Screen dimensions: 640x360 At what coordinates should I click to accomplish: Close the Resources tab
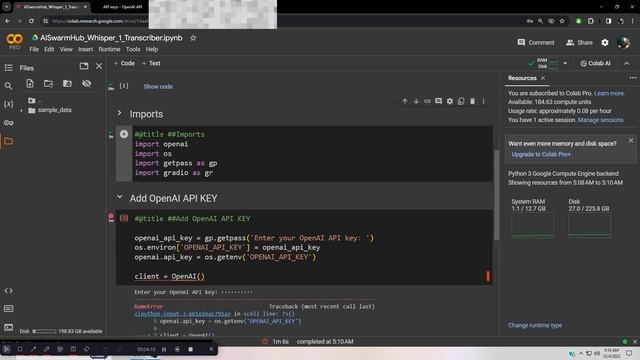point(543,78)
